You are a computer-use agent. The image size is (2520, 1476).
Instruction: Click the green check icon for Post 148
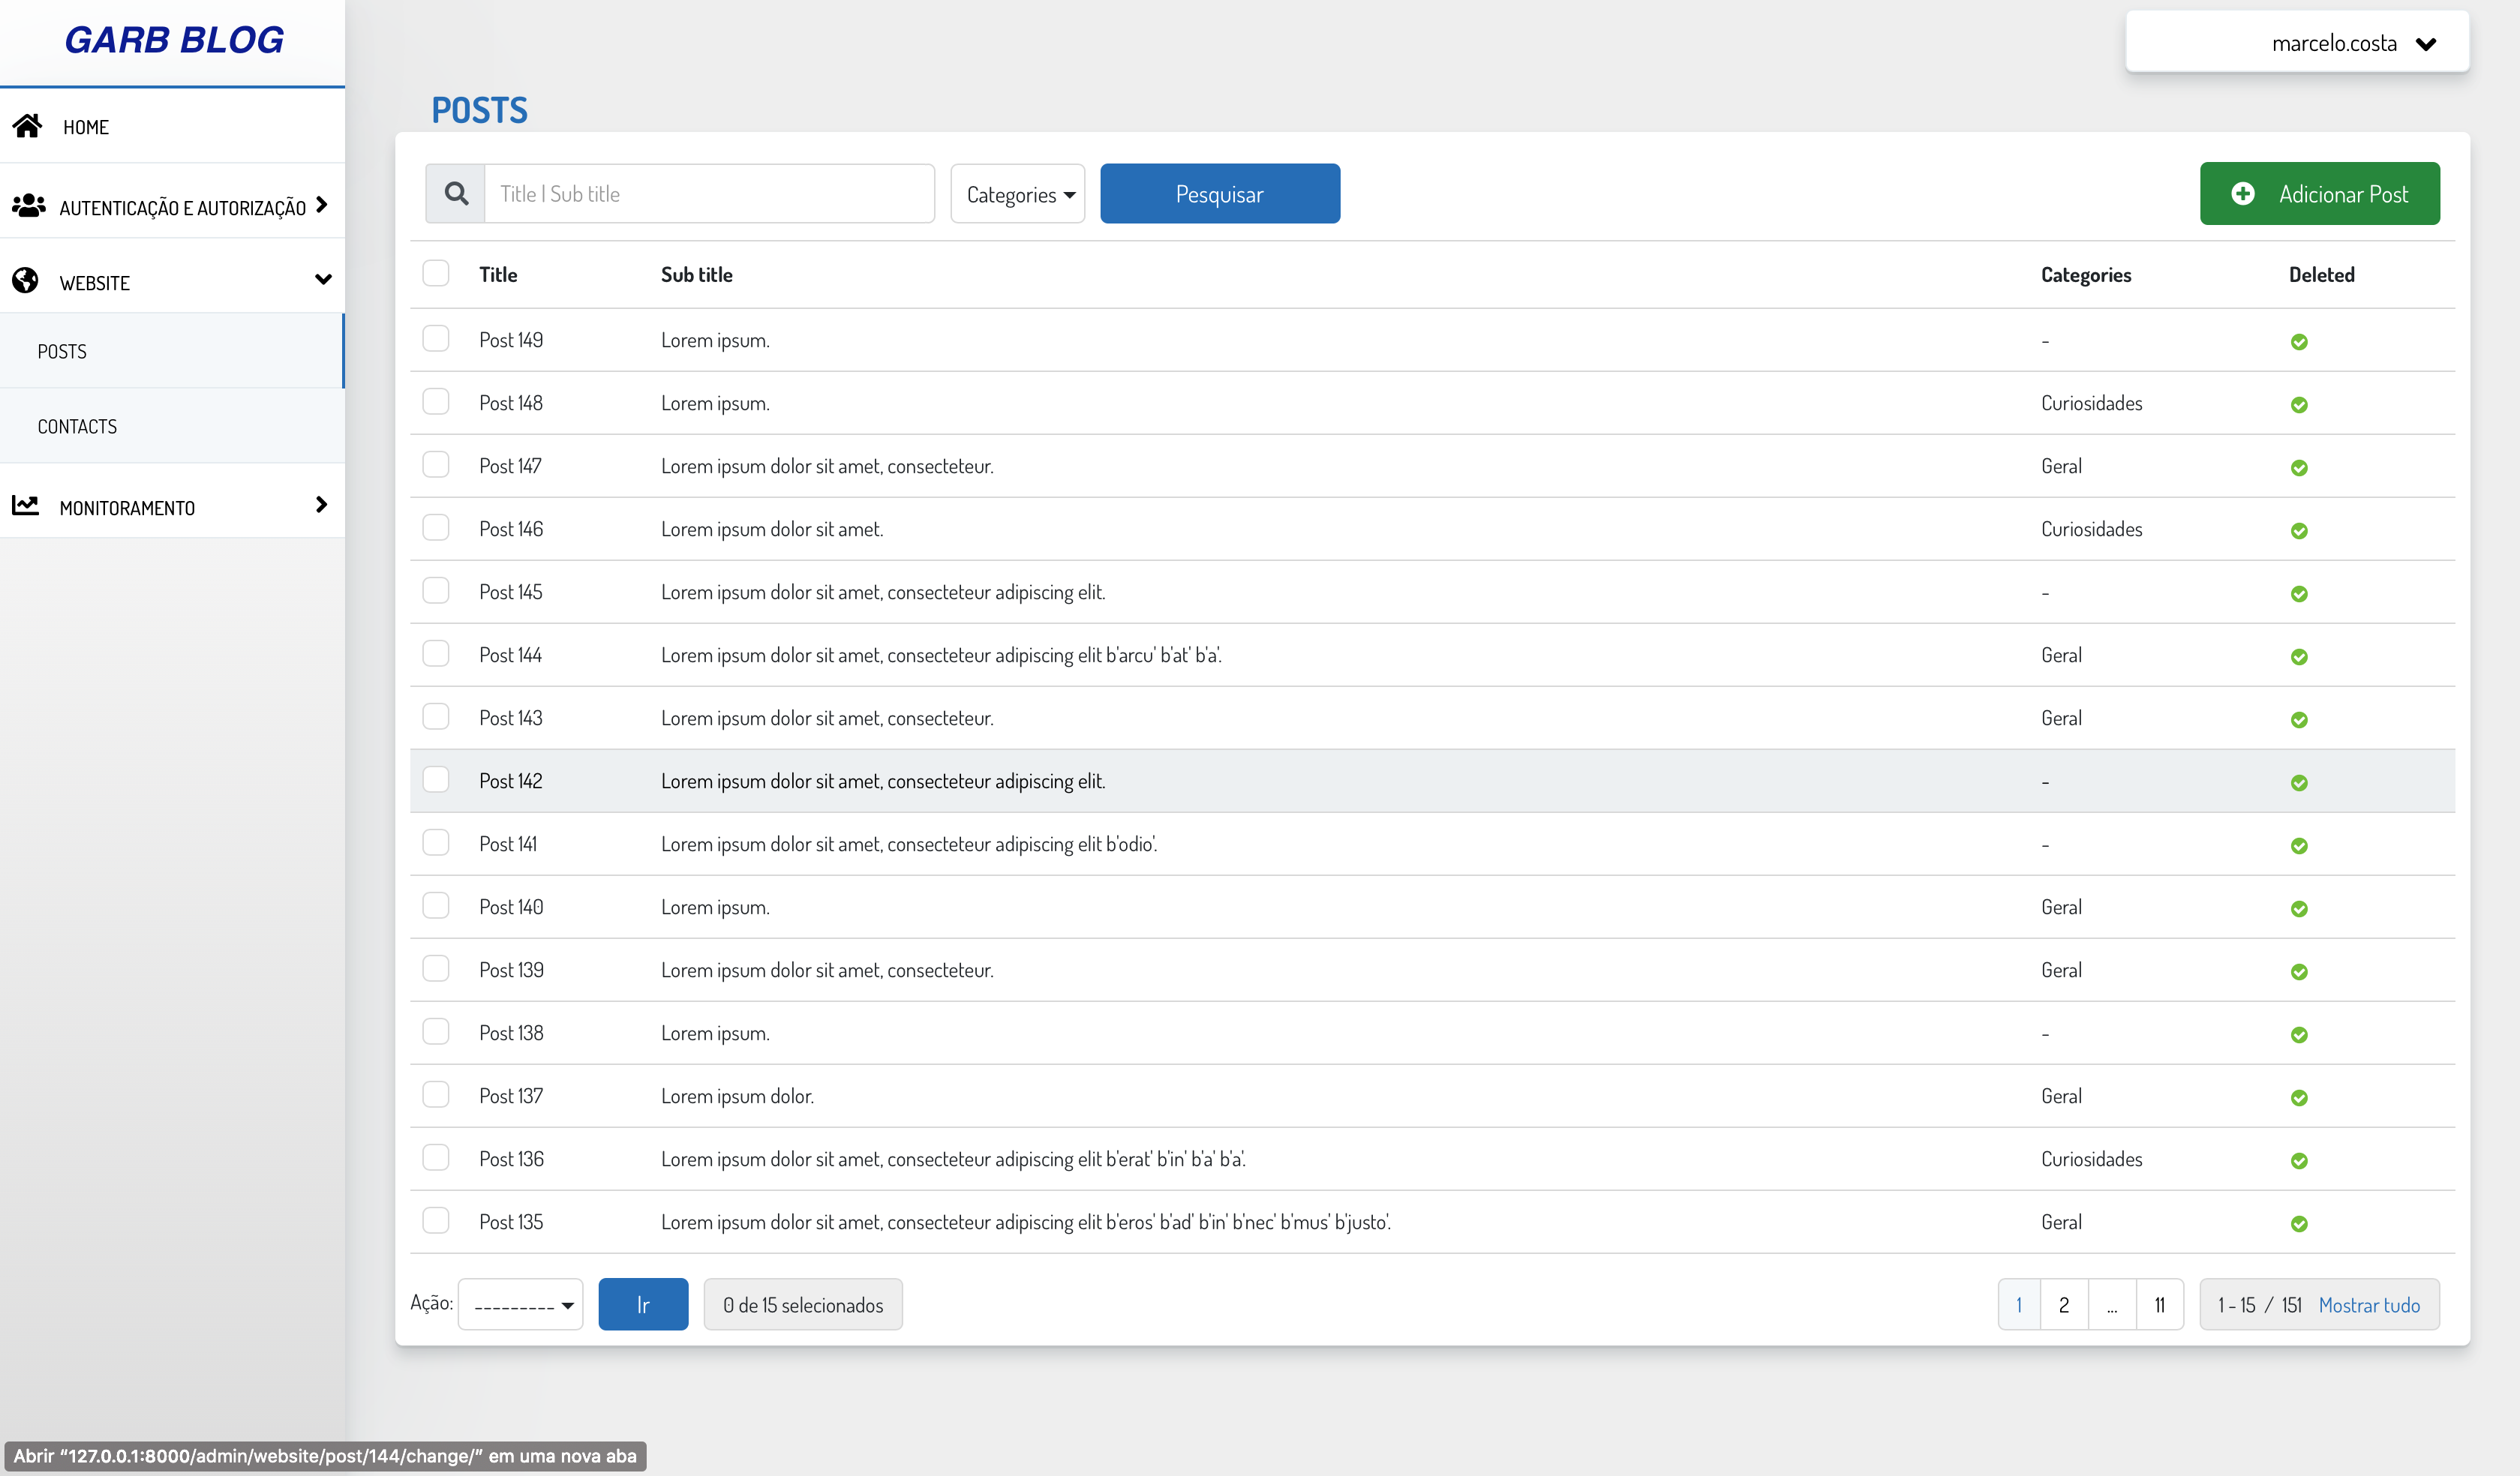coord(2299,405)
